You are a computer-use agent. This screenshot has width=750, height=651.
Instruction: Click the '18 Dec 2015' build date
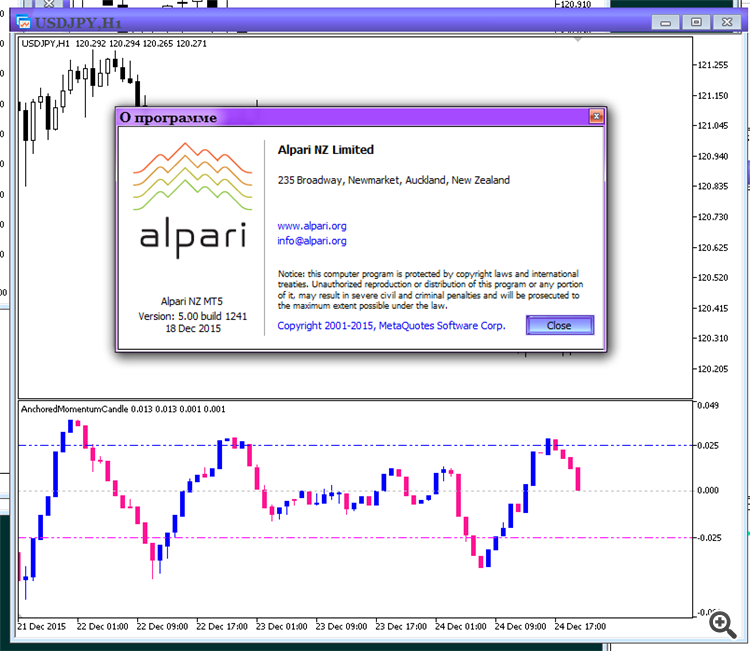[x=193, y=329]
